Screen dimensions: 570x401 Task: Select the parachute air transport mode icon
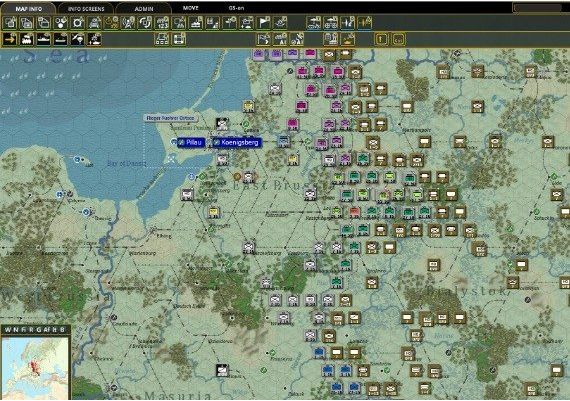pos(77,39)
